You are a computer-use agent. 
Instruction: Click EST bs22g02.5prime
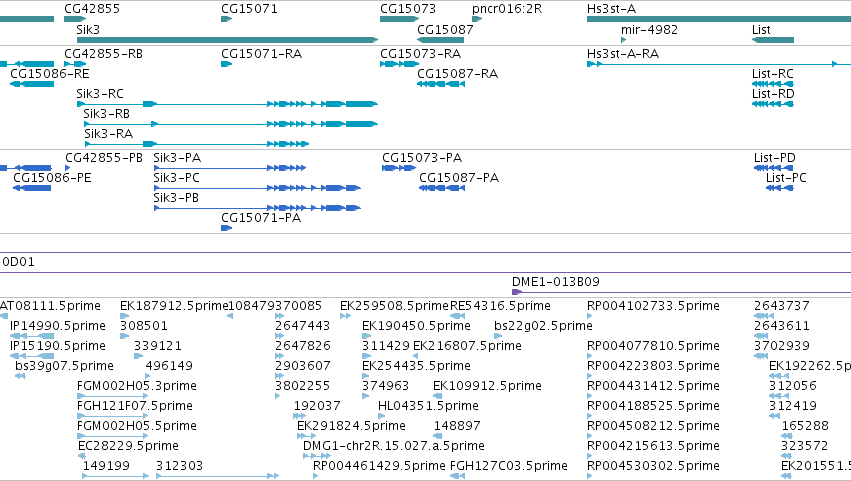543,326
